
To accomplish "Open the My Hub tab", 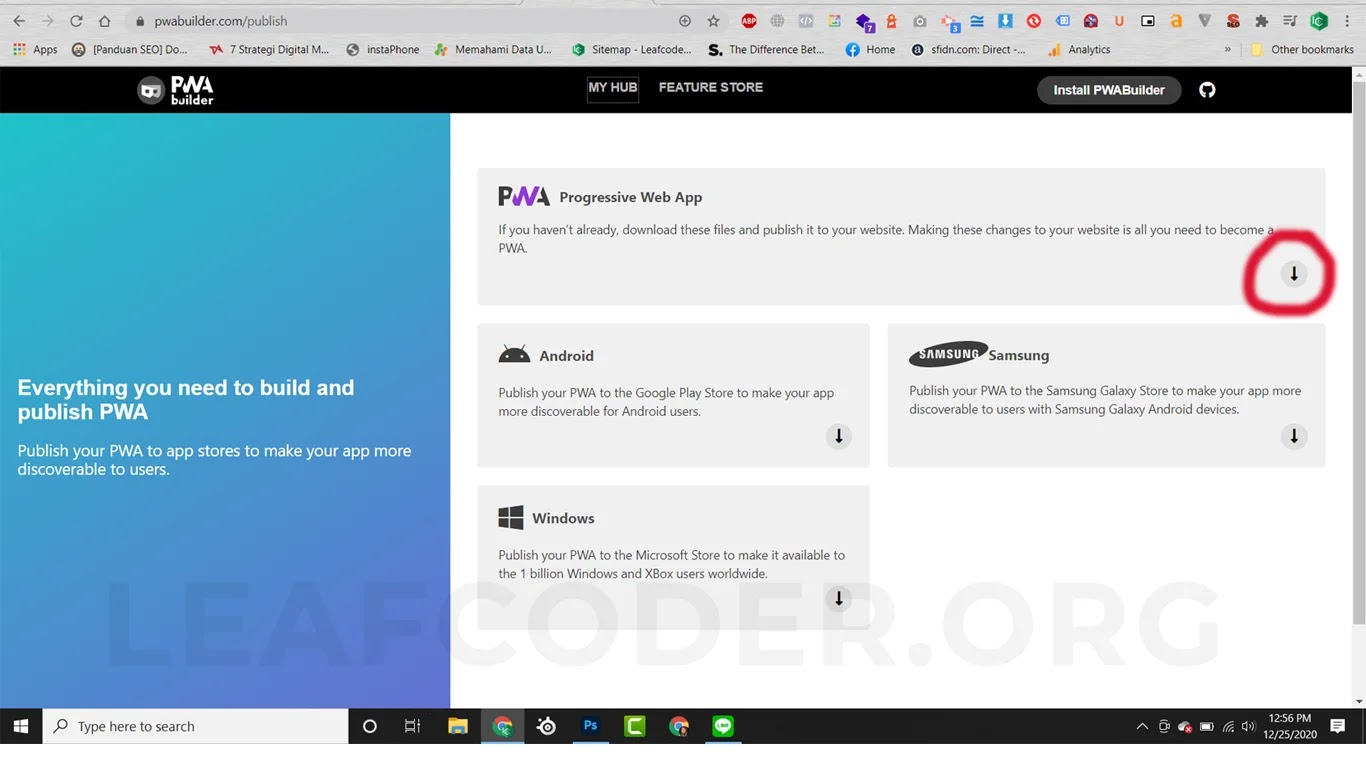I will (x=612, y=87).
